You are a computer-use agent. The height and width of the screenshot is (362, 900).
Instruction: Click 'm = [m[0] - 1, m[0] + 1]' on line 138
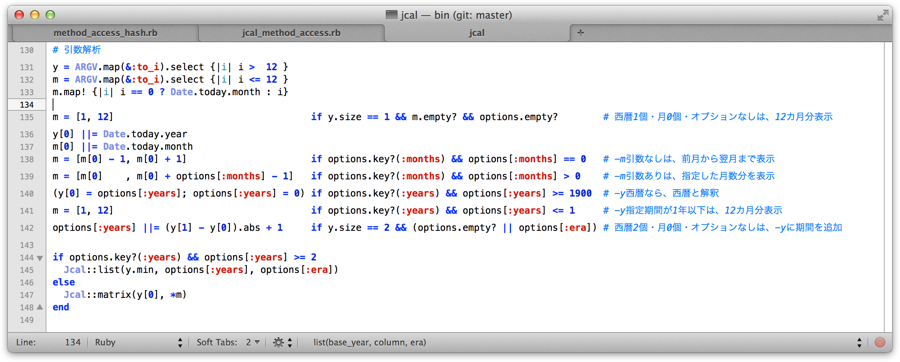point(119,159)
